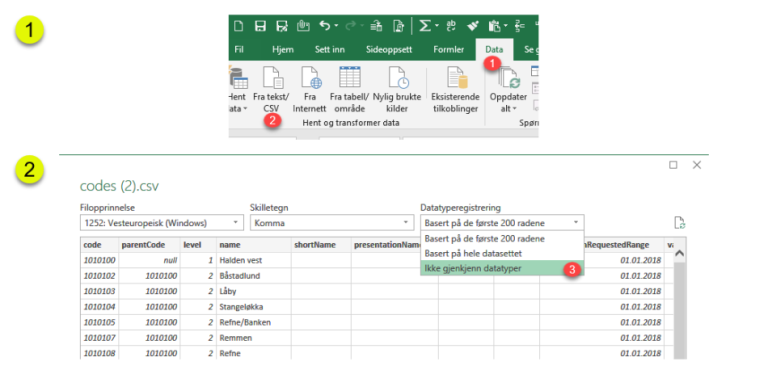
Task: Click the cell with code 1010100
Action: click(x=99, y=260)
